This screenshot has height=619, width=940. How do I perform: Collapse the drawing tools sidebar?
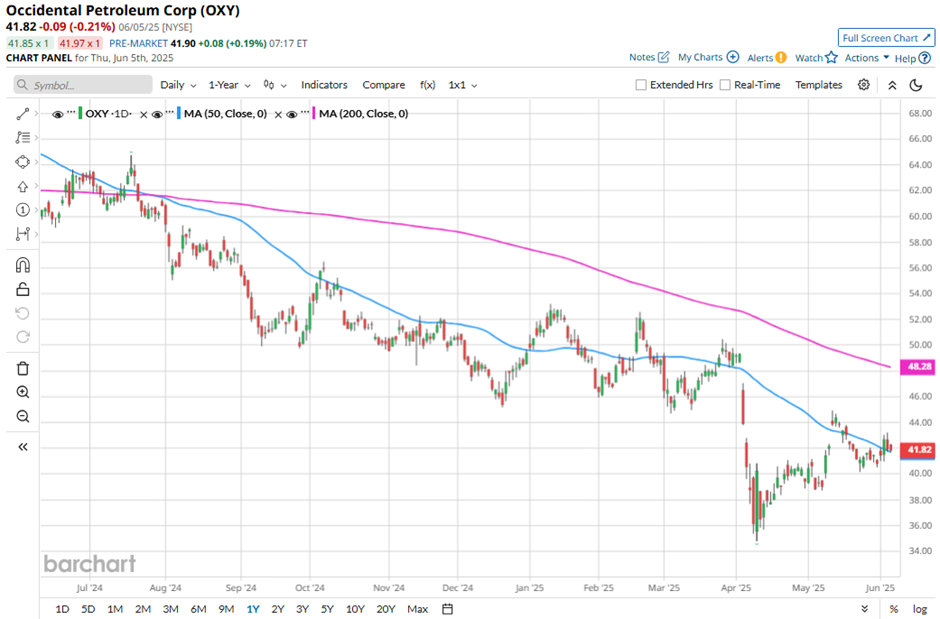(23, 447)
